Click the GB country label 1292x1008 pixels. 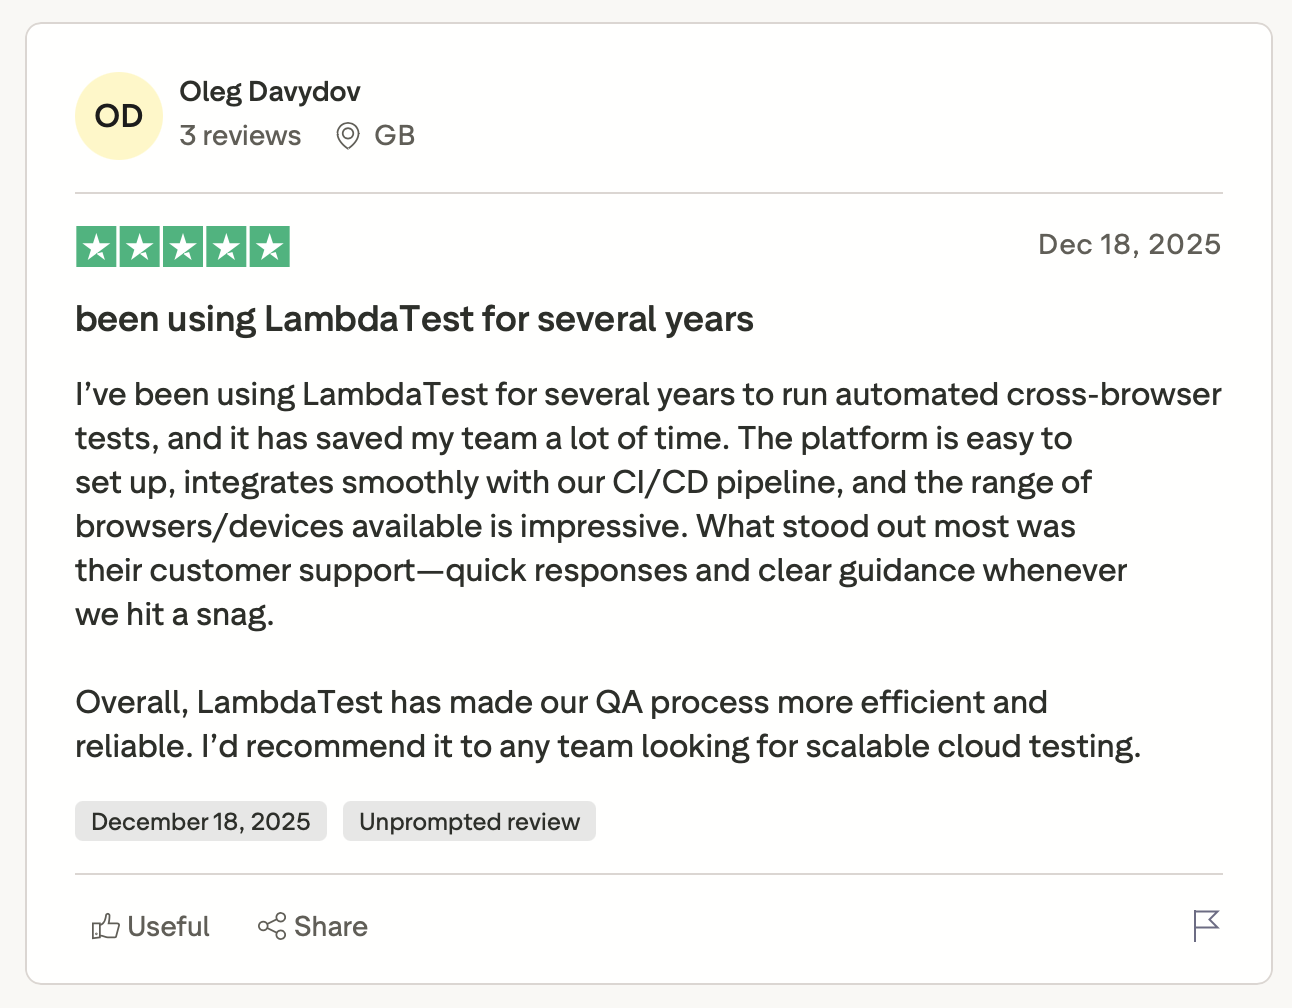point(394,136)
